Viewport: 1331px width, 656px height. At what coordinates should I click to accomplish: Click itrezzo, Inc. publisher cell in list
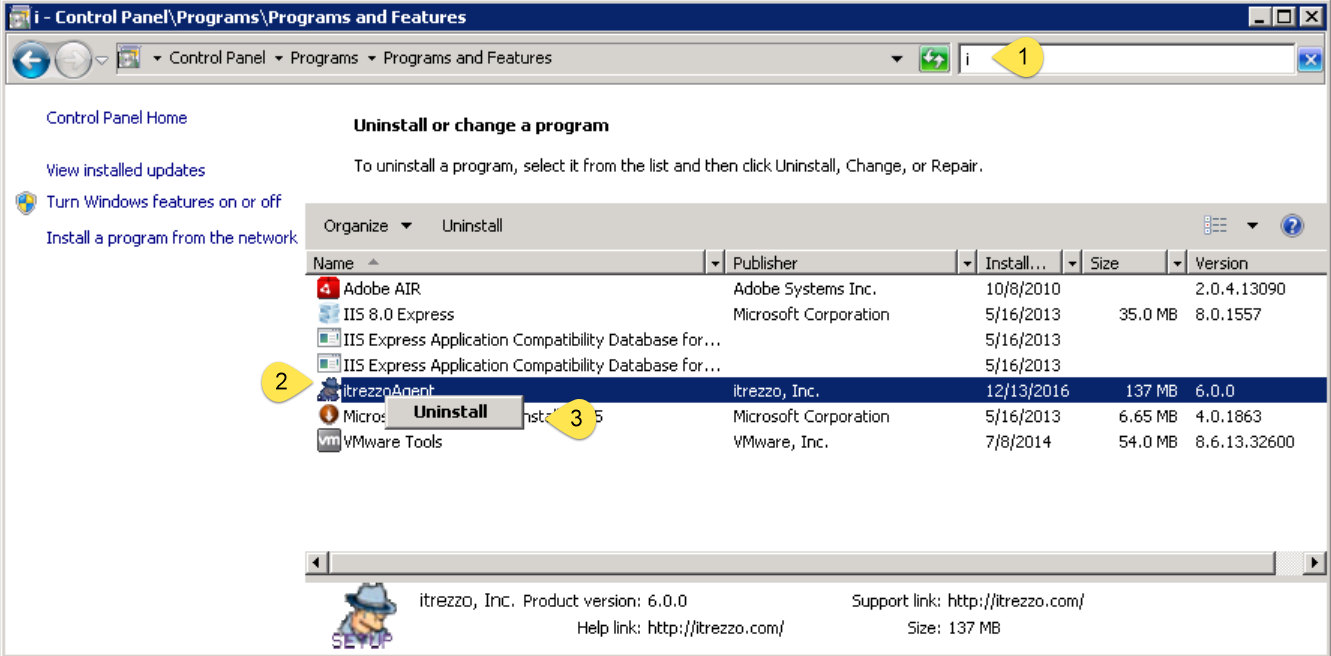point(777,391)
